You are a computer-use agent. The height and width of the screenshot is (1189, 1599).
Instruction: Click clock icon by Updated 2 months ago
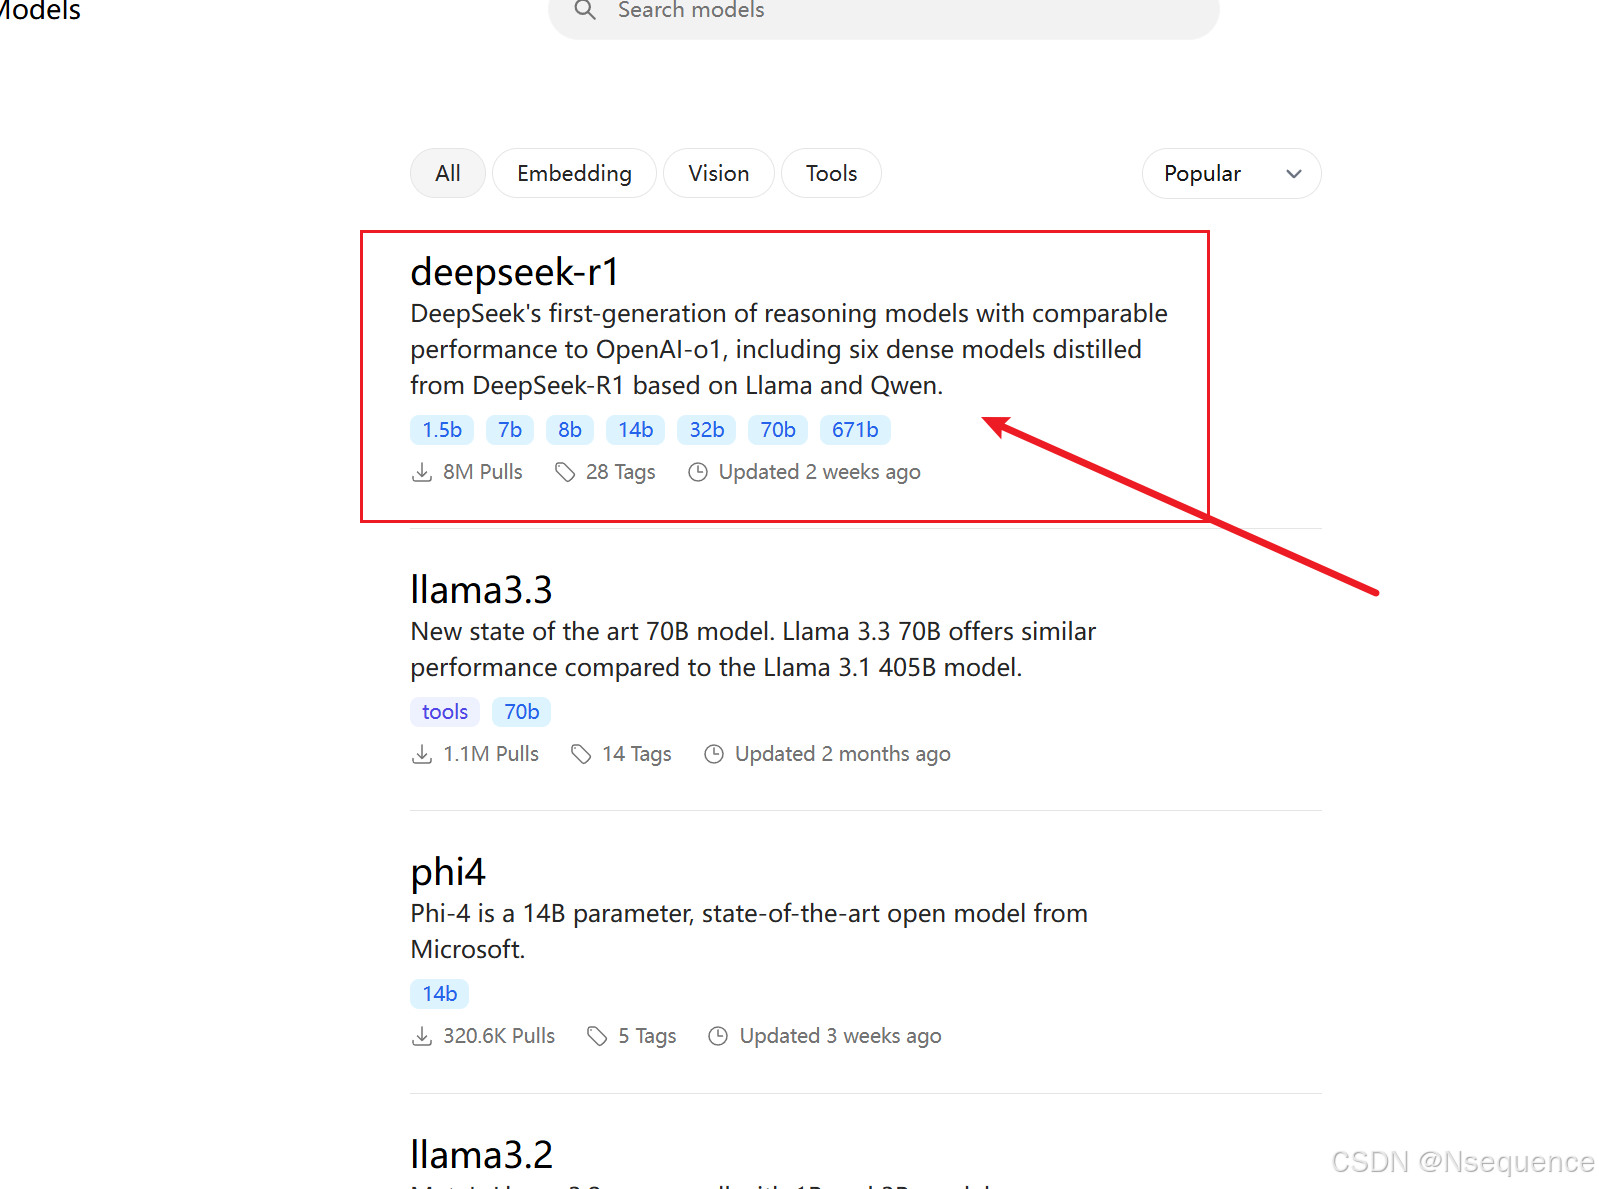[x=714, y=754]
